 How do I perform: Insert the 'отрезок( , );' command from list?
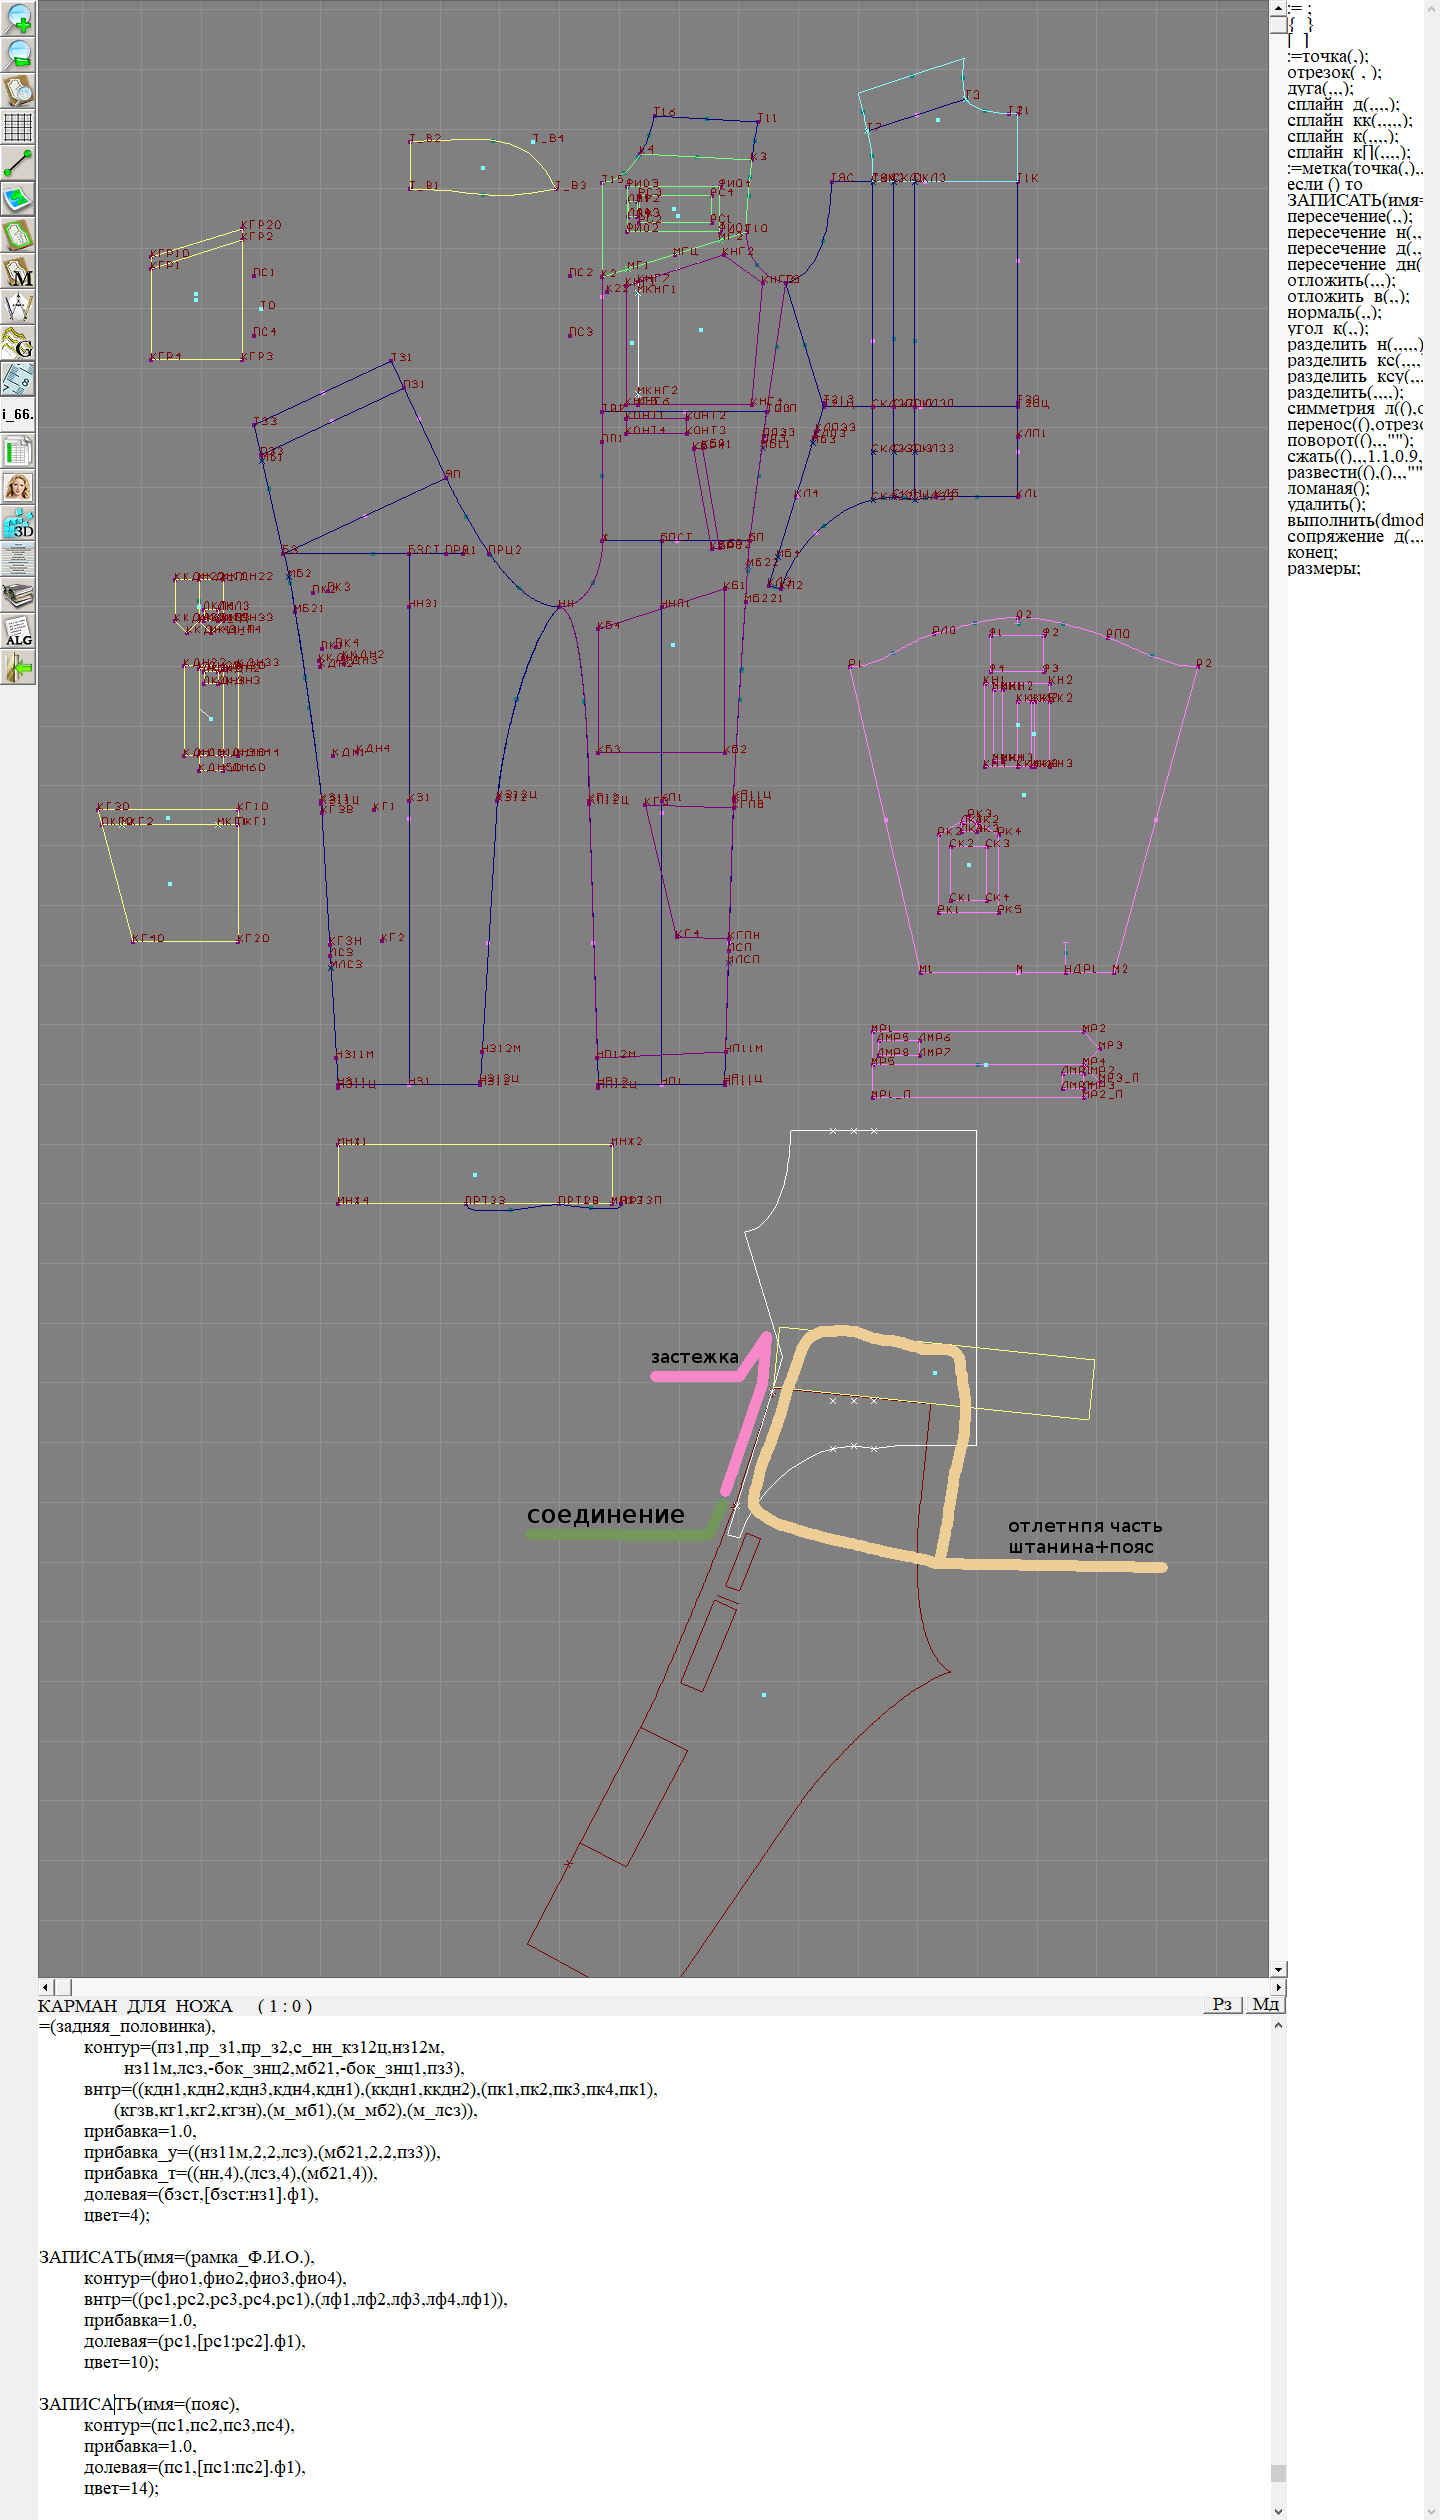coord(1334,72)
